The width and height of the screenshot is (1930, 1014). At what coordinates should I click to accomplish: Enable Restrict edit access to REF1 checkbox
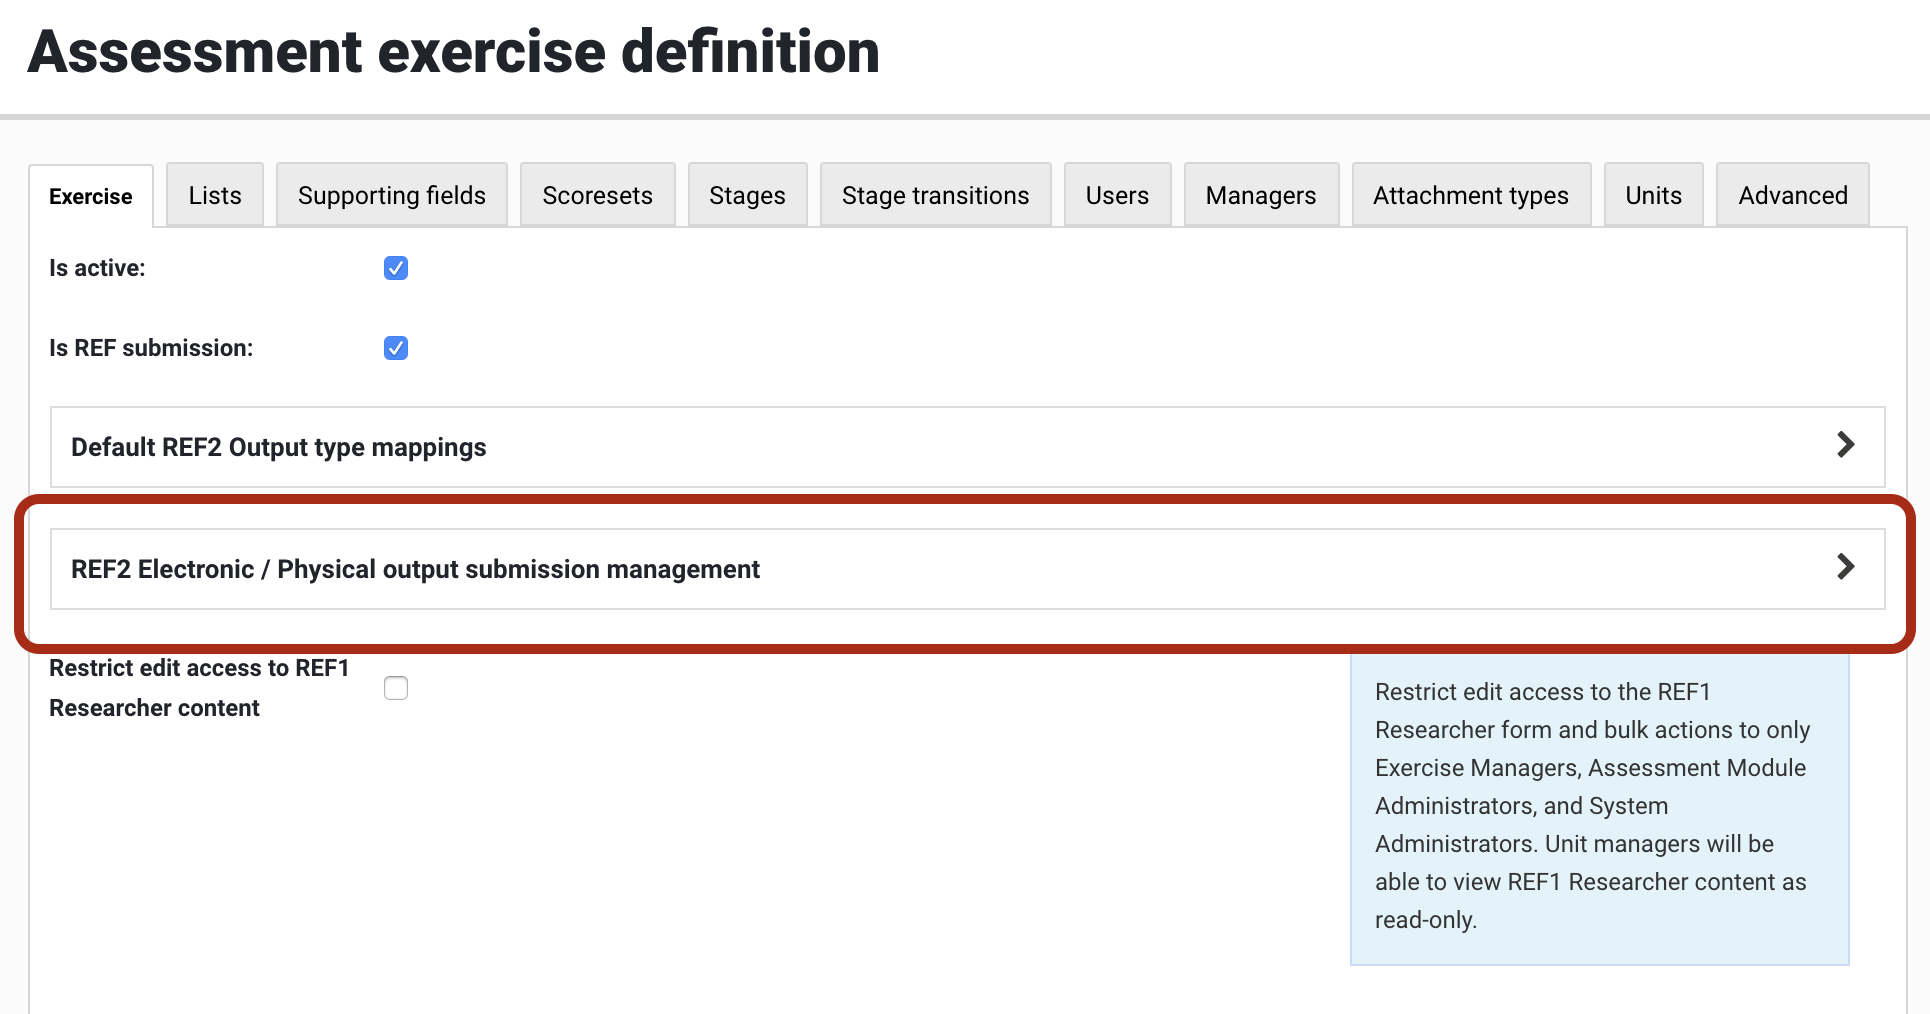coord(396,688)
